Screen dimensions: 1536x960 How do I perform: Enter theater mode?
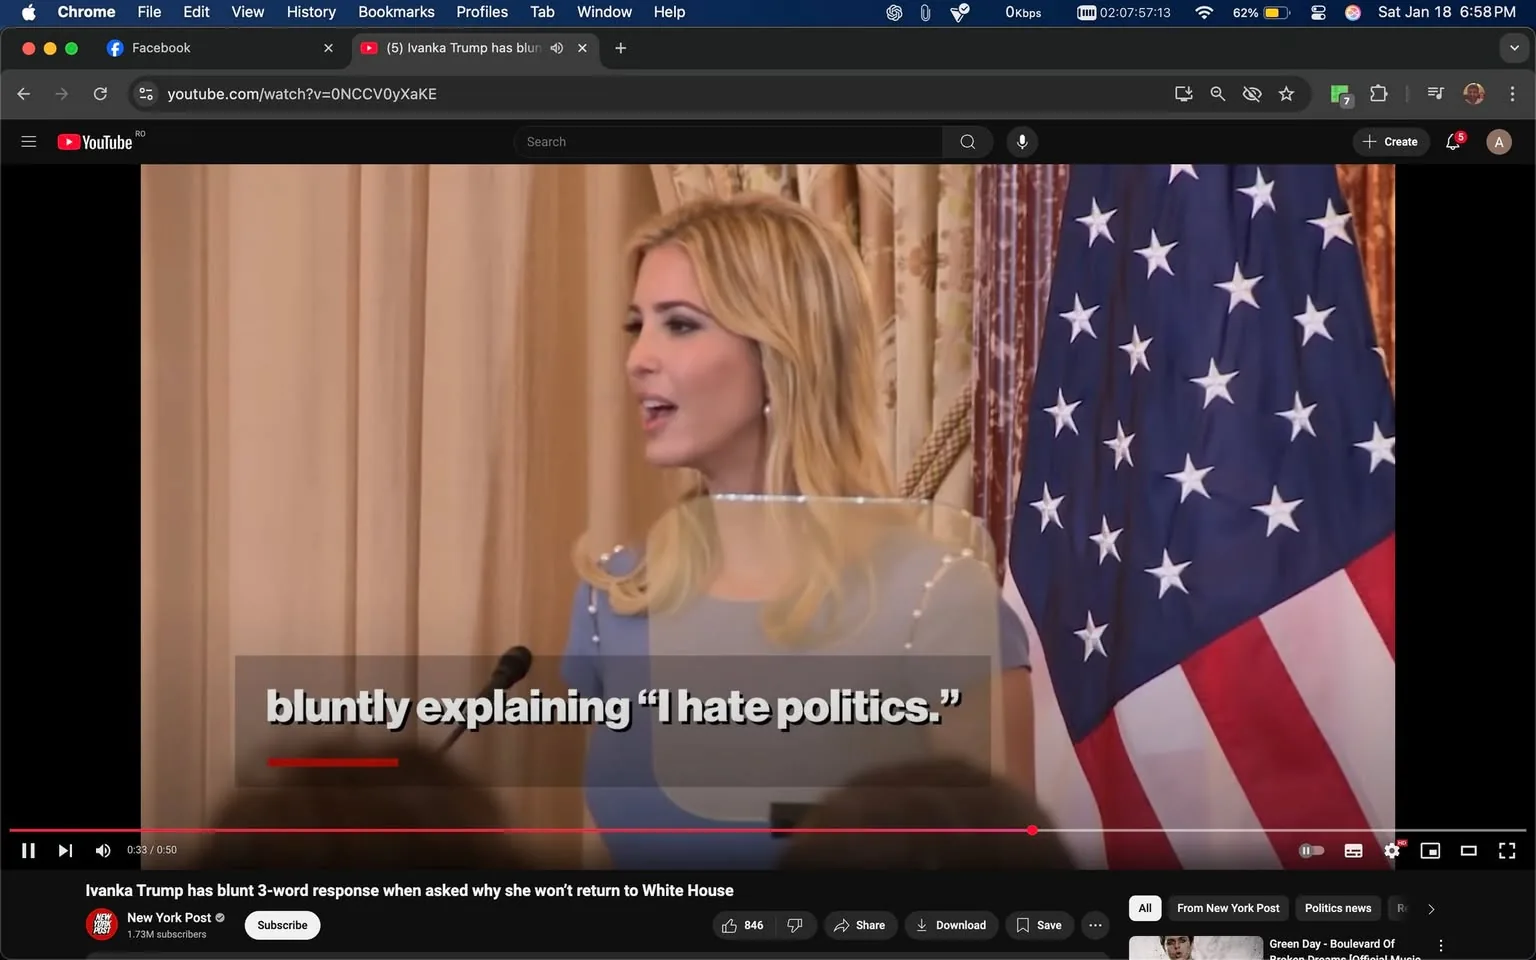[1468, 850]
